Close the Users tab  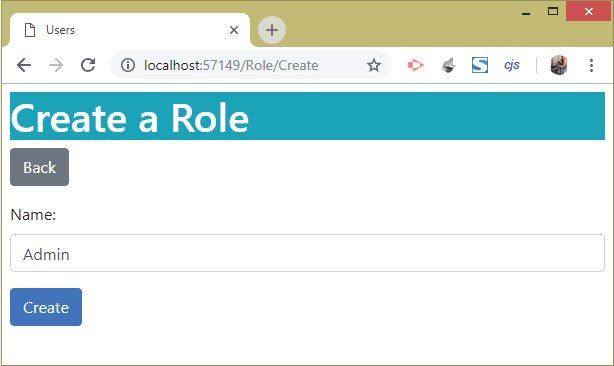point(234,30)
